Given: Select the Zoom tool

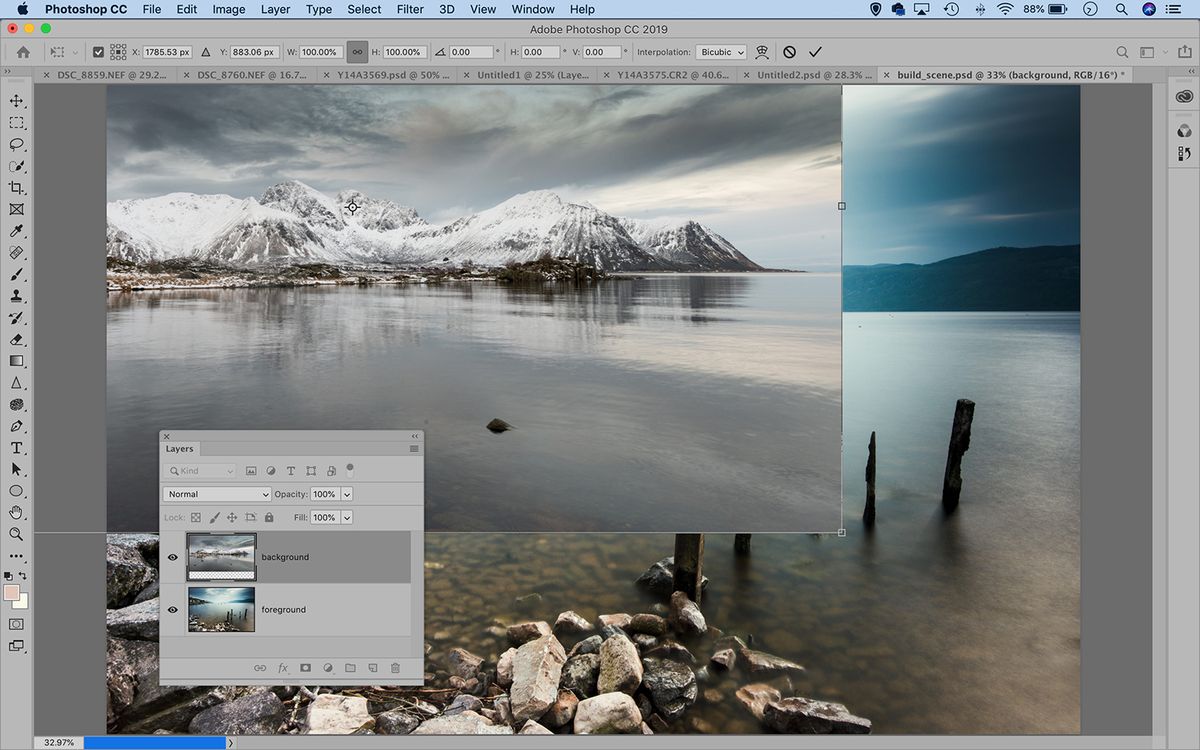Looking at the screenshot, I should [x=16, y=534].
